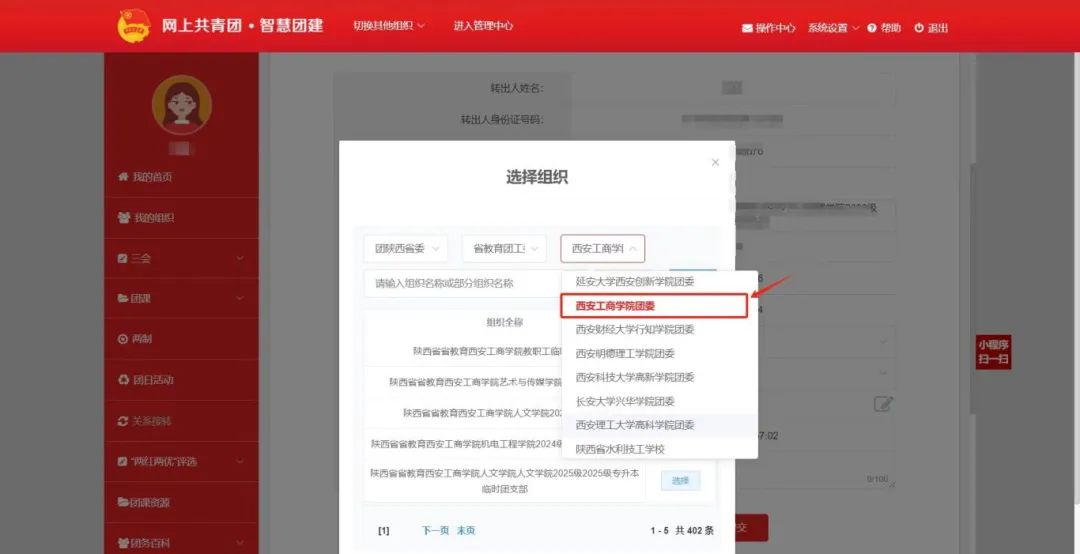Select 陕西省水利技工学校 option
The image size is (1080, 554).
[x=660, y=449]
